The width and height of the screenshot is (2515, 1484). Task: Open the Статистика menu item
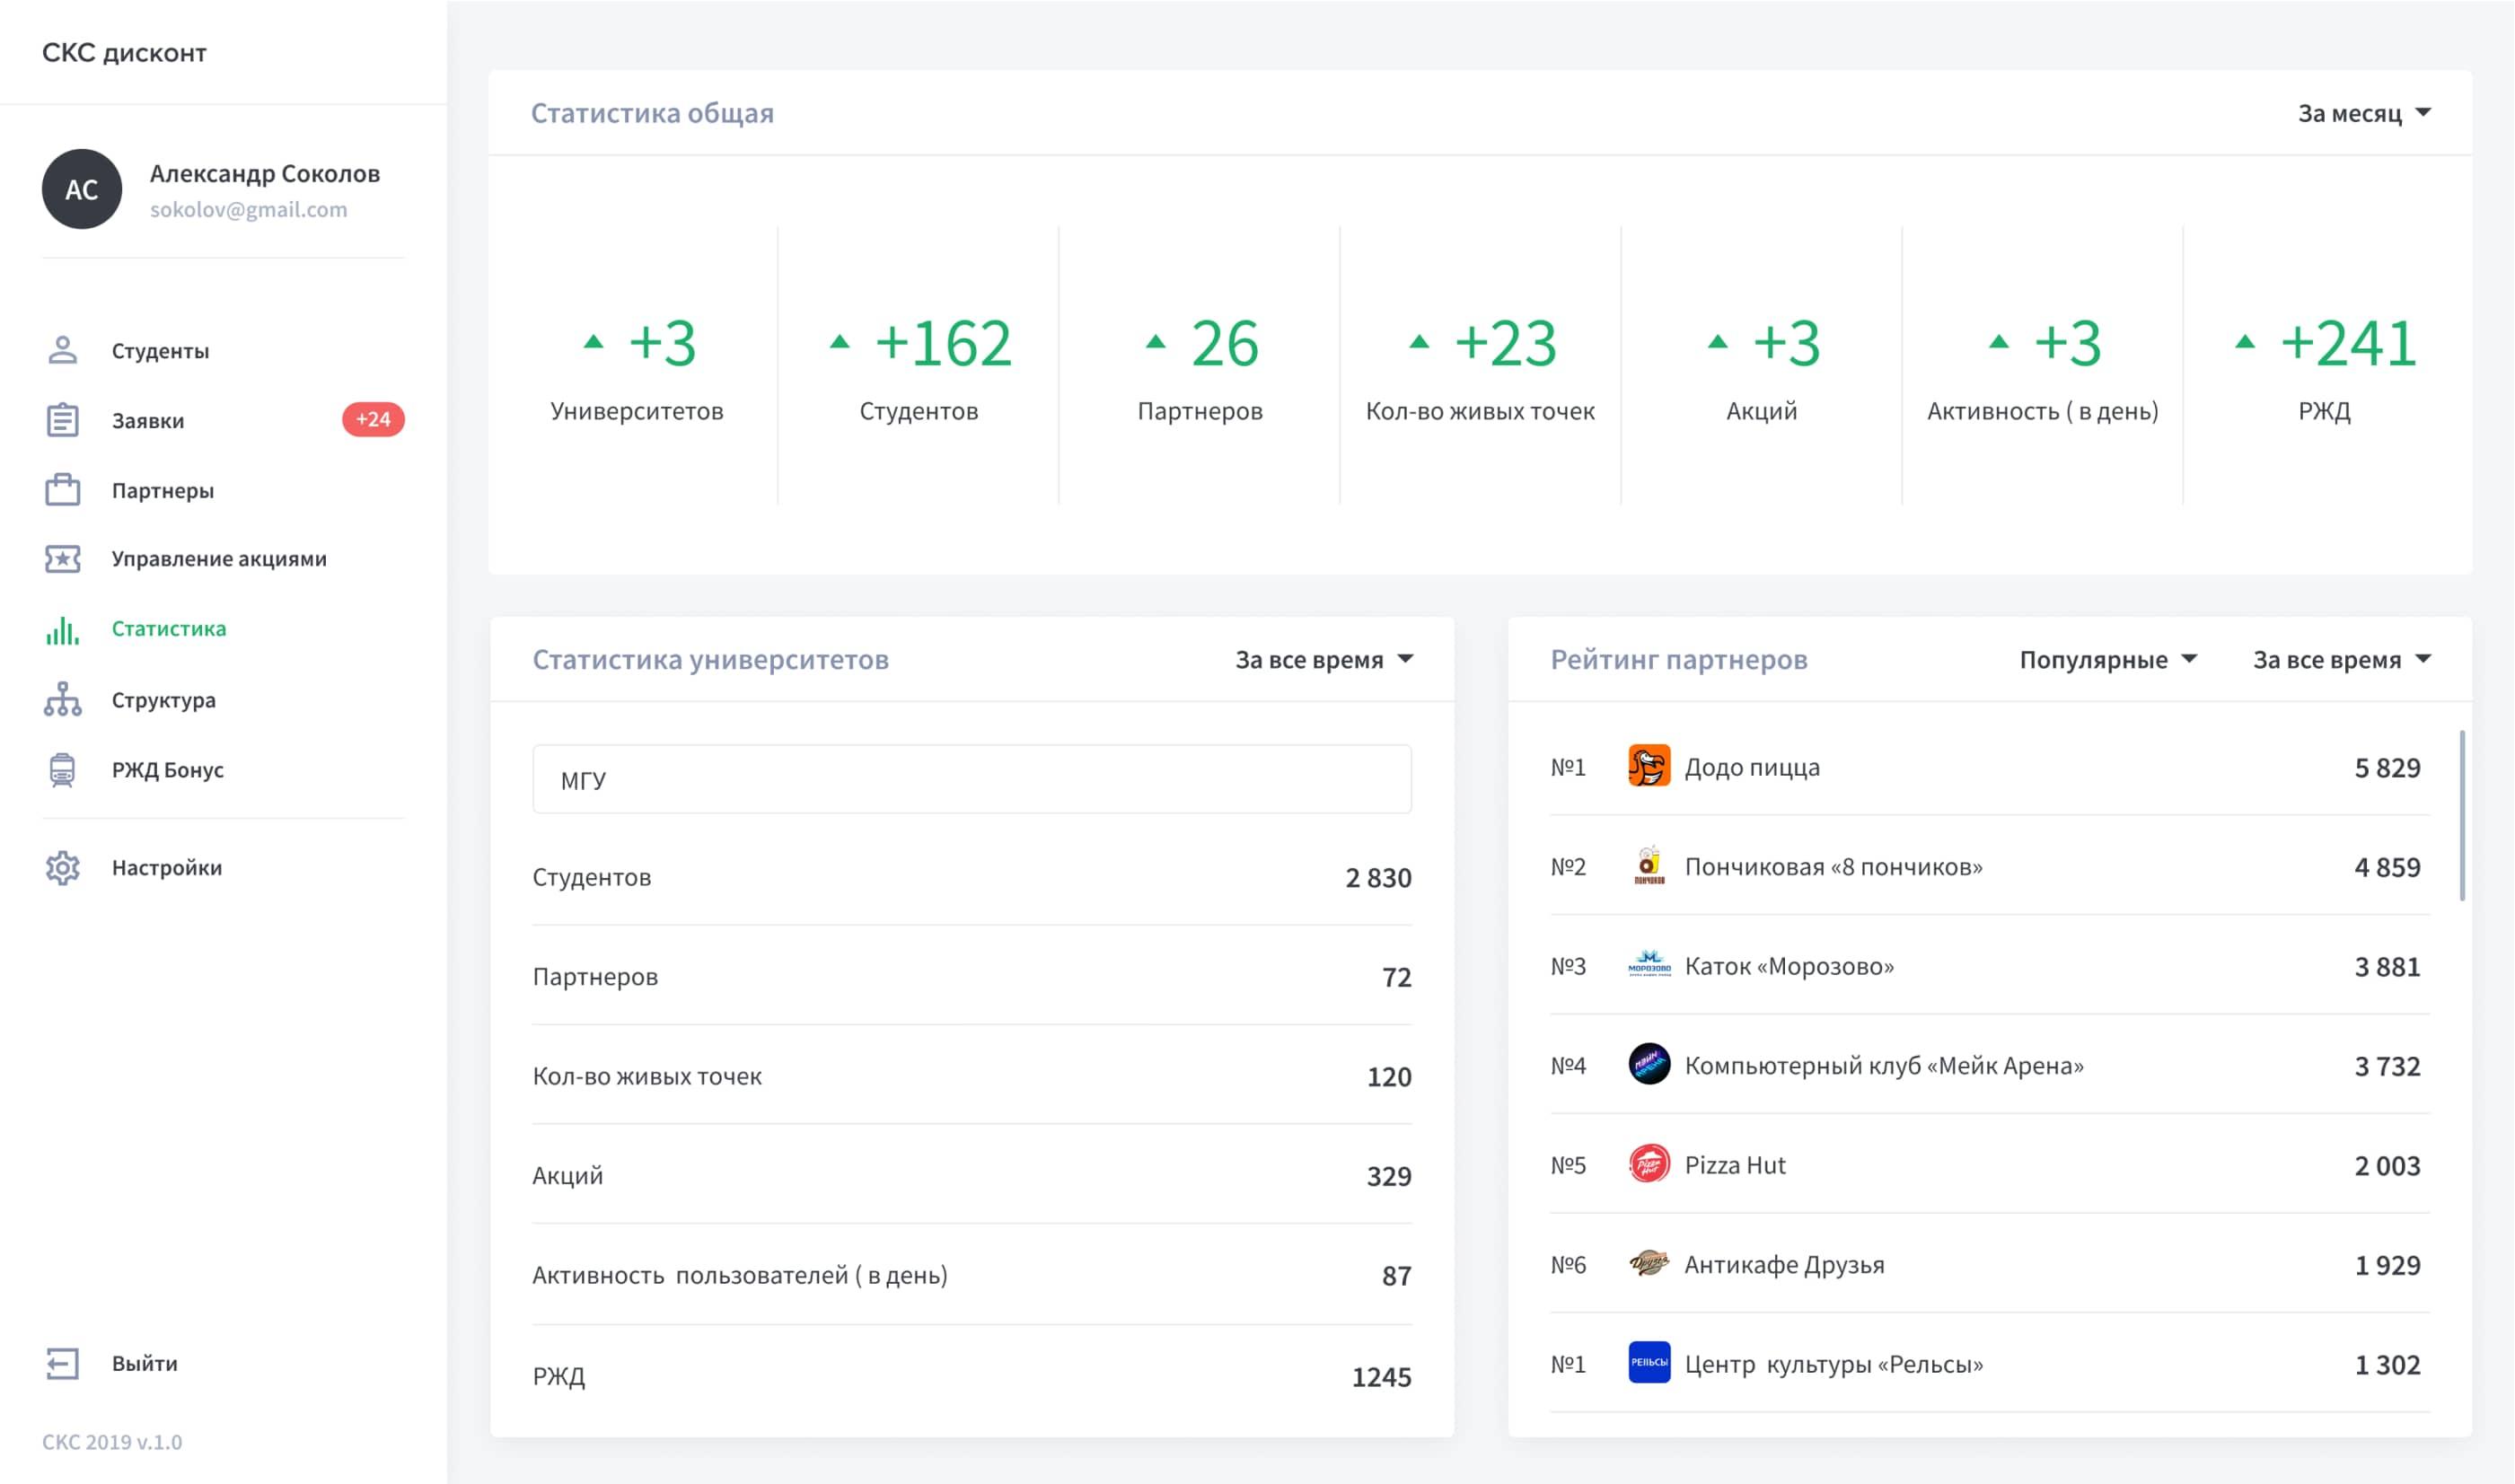click(x=168, y=629)
